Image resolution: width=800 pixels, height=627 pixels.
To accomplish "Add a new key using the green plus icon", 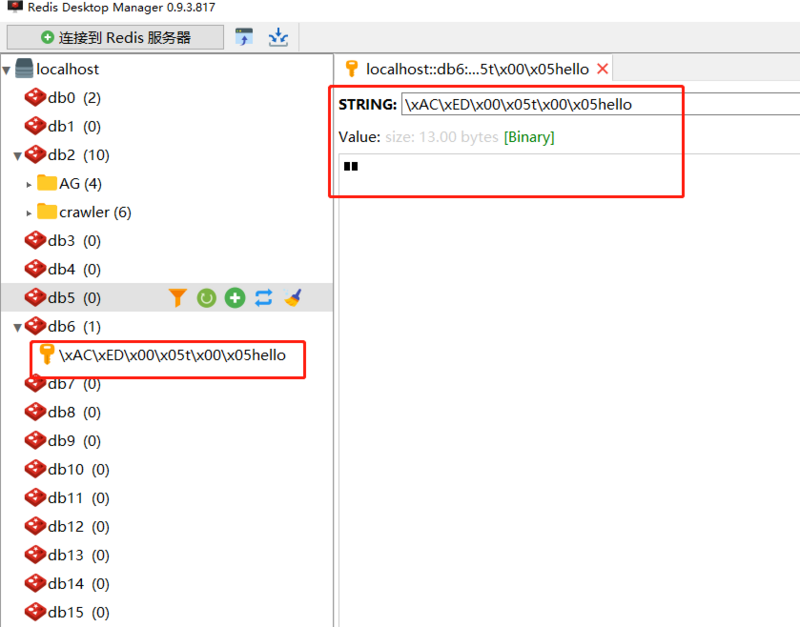I will [234, 297].
